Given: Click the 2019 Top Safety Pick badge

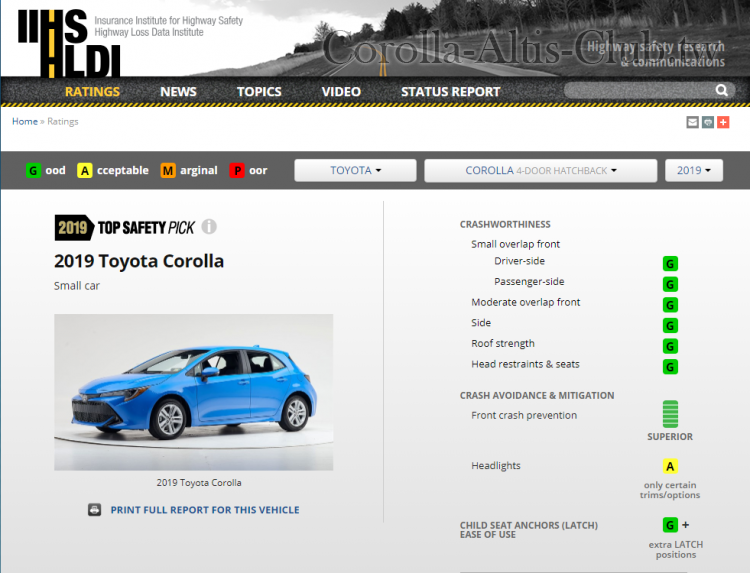Looking at the screenshot, I should [x=125, y=227].
